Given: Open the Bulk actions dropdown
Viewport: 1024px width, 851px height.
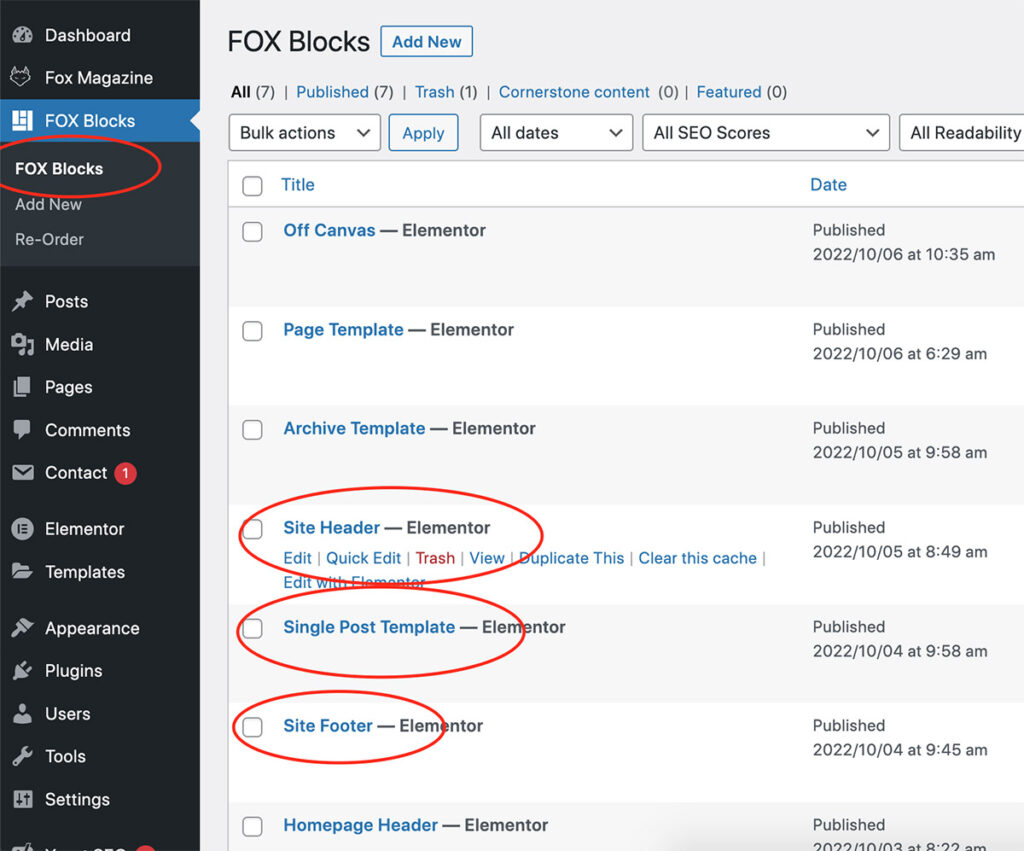Looking at the screenshot, I should pos(304,133).
